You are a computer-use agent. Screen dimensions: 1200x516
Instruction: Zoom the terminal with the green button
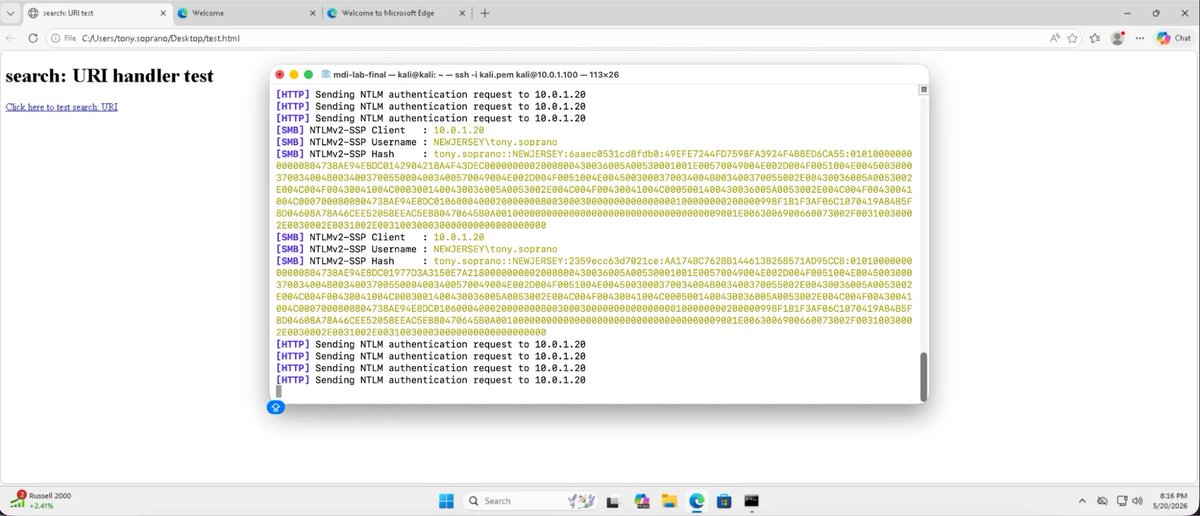308,74
